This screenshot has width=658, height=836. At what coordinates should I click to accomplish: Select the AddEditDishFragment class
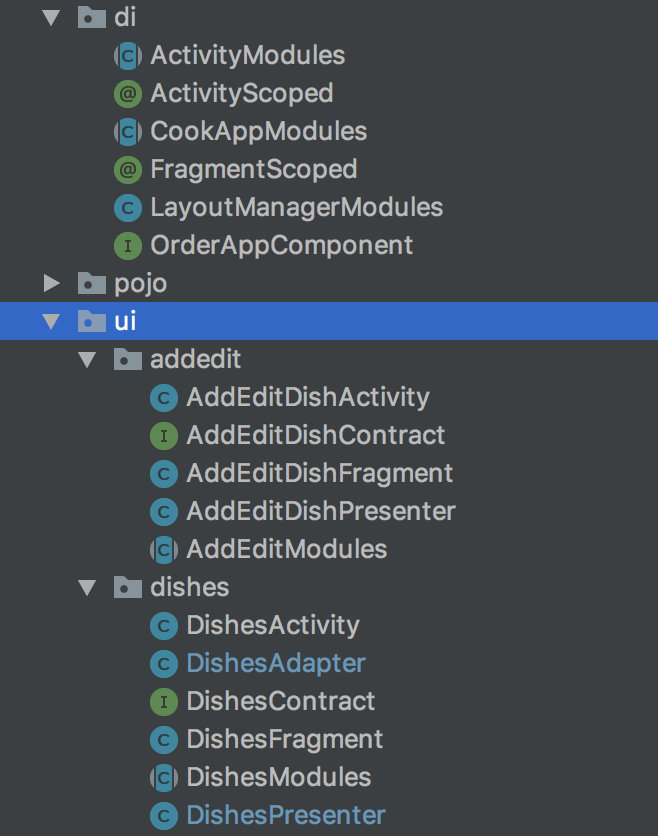(x=319, y=473)
